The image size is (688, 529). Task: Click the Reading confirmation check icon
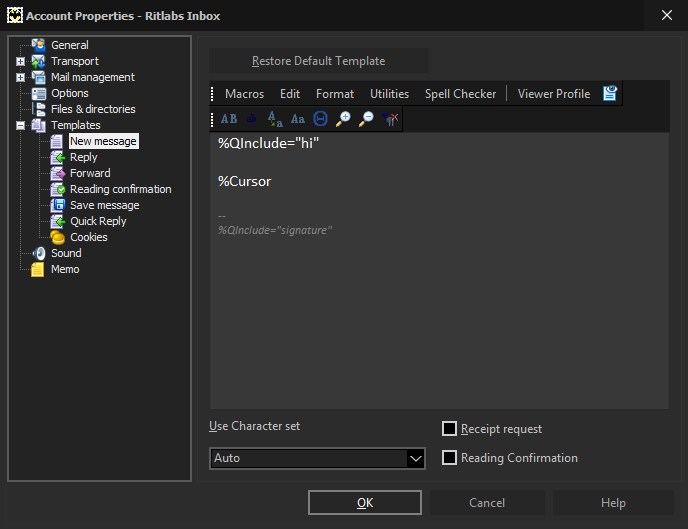click(x=57, y=189)
